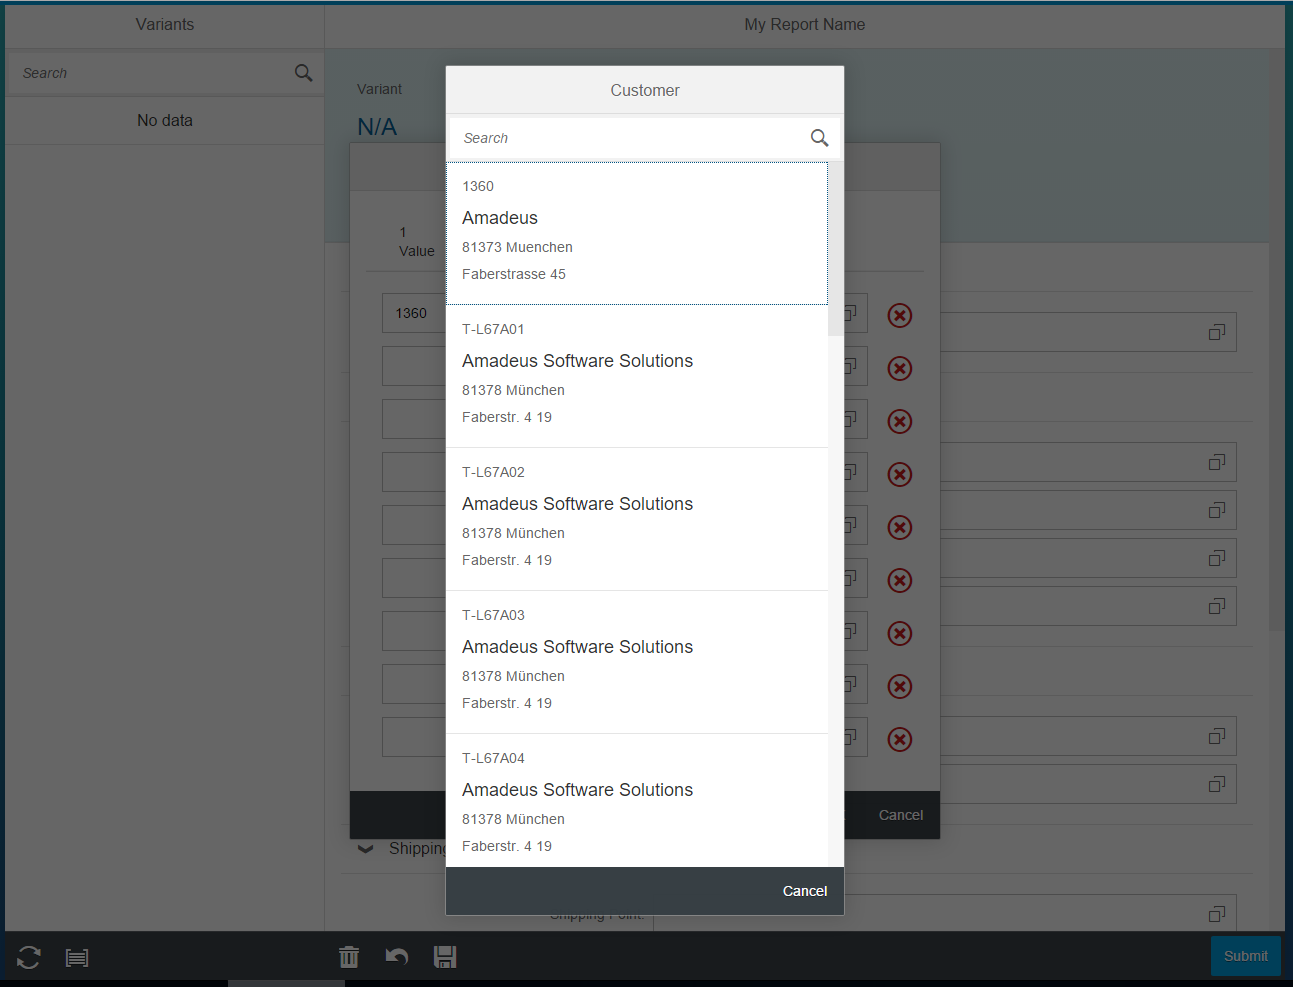
Task: Open value help on the top right field
Action: (x=1216, y=332)
